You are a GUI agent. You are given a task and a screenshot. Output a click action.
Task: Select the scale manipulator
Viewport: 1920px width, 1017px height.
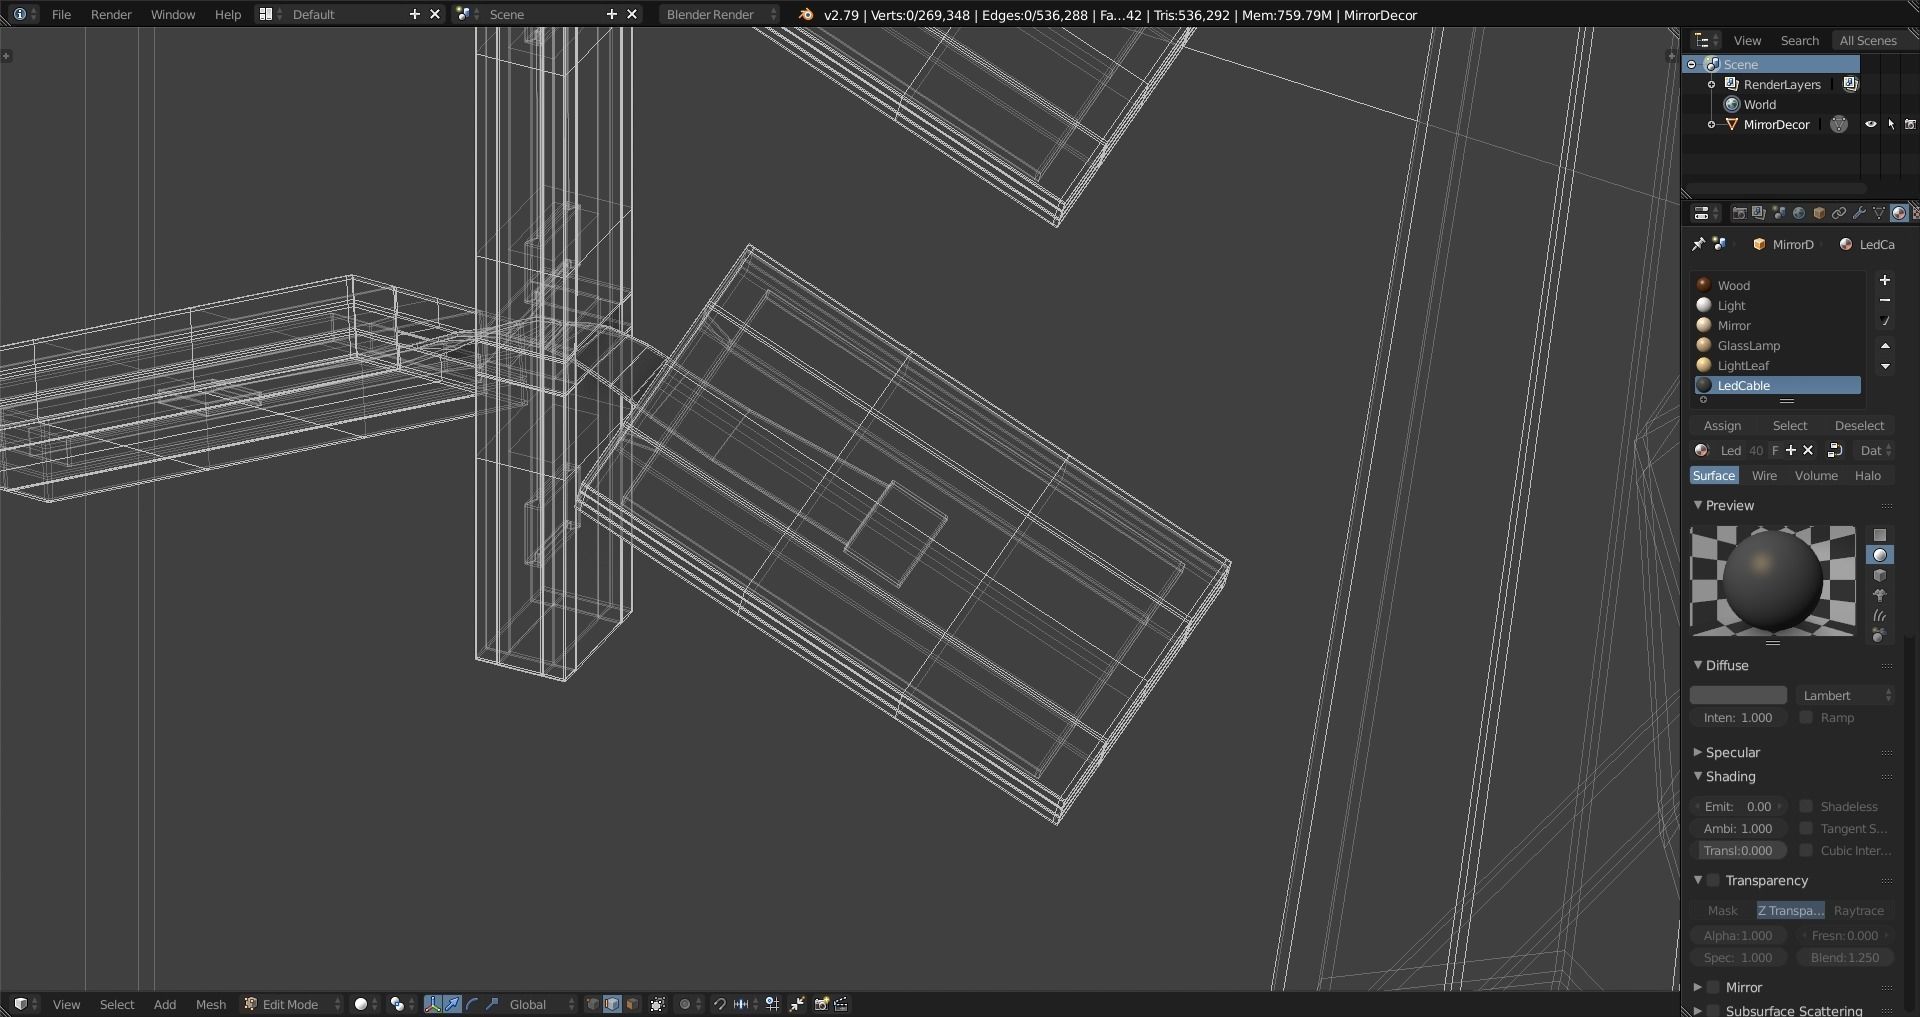[x=492, y=1004]
